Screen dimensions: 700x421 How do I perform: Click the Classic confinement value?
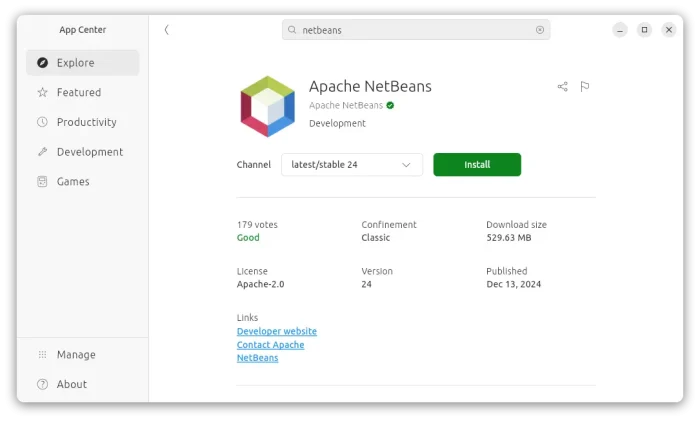pyautogui.click(x=375, y=238)
